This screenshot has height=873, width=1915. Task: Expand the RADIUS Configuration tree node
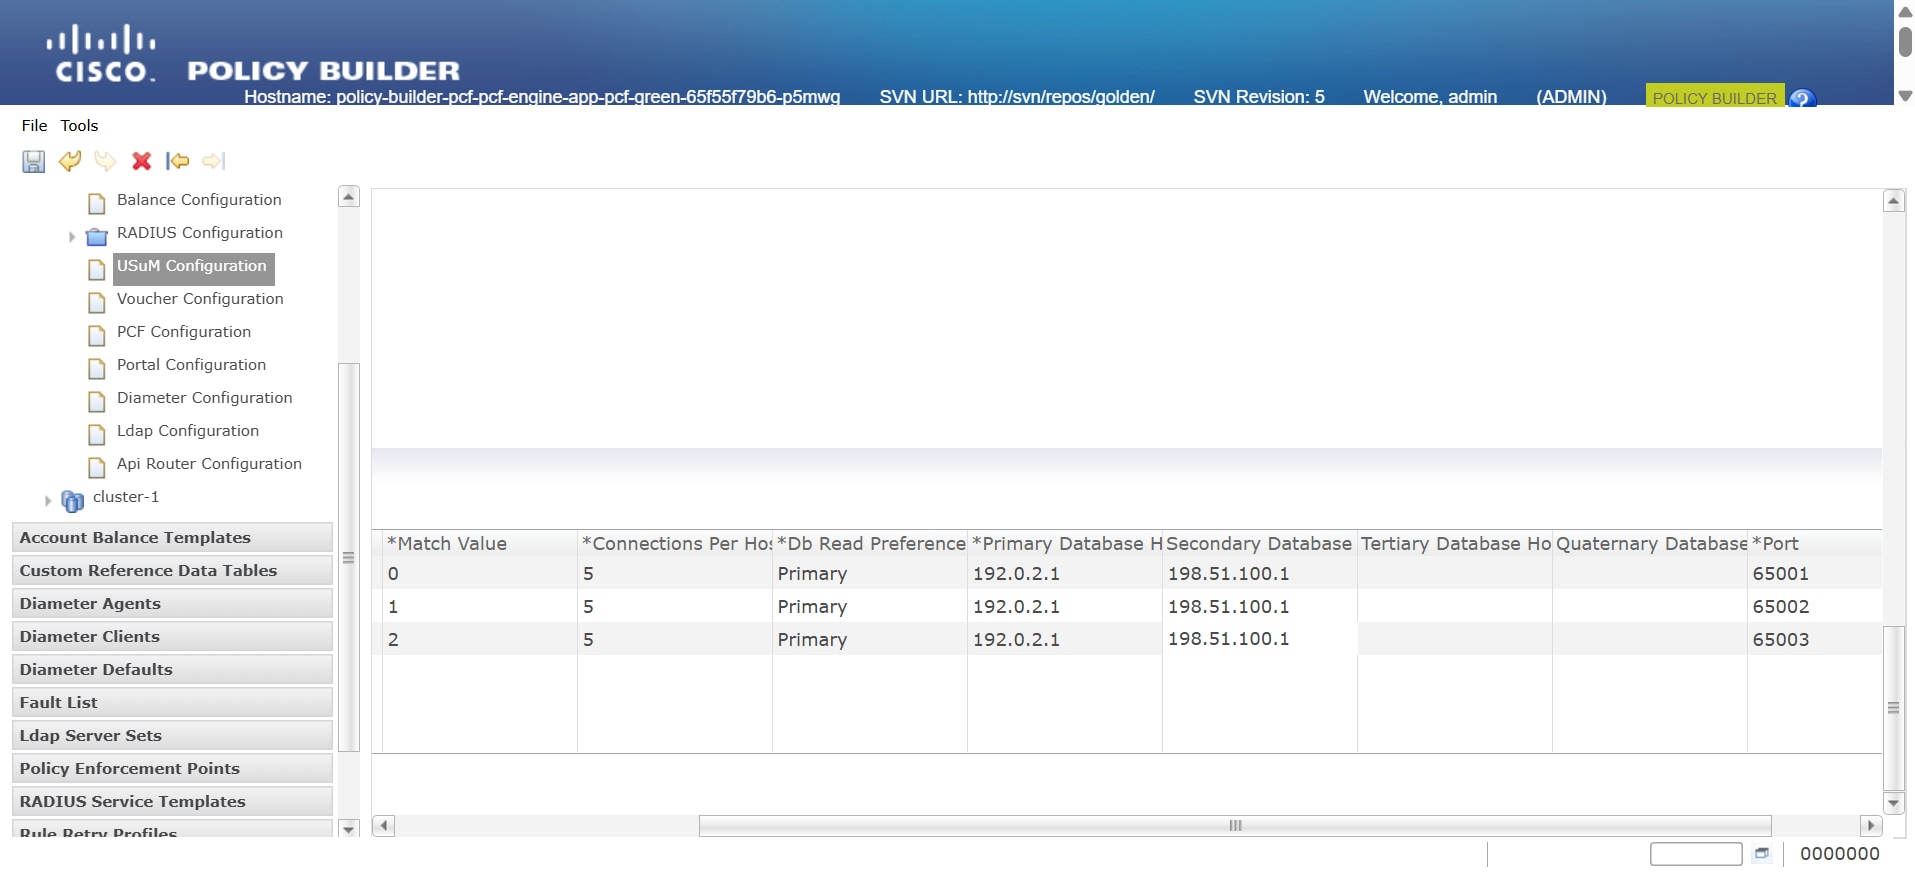(x=72, y=237)
